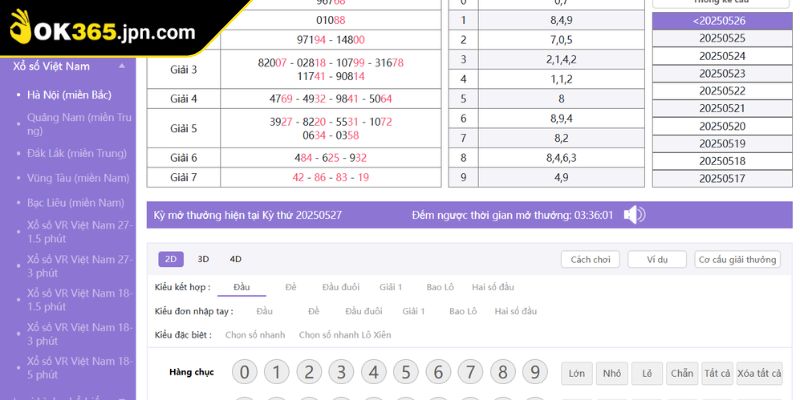
Task: Select number ball 7 in Hàng chục
Action: pos(471,373)
